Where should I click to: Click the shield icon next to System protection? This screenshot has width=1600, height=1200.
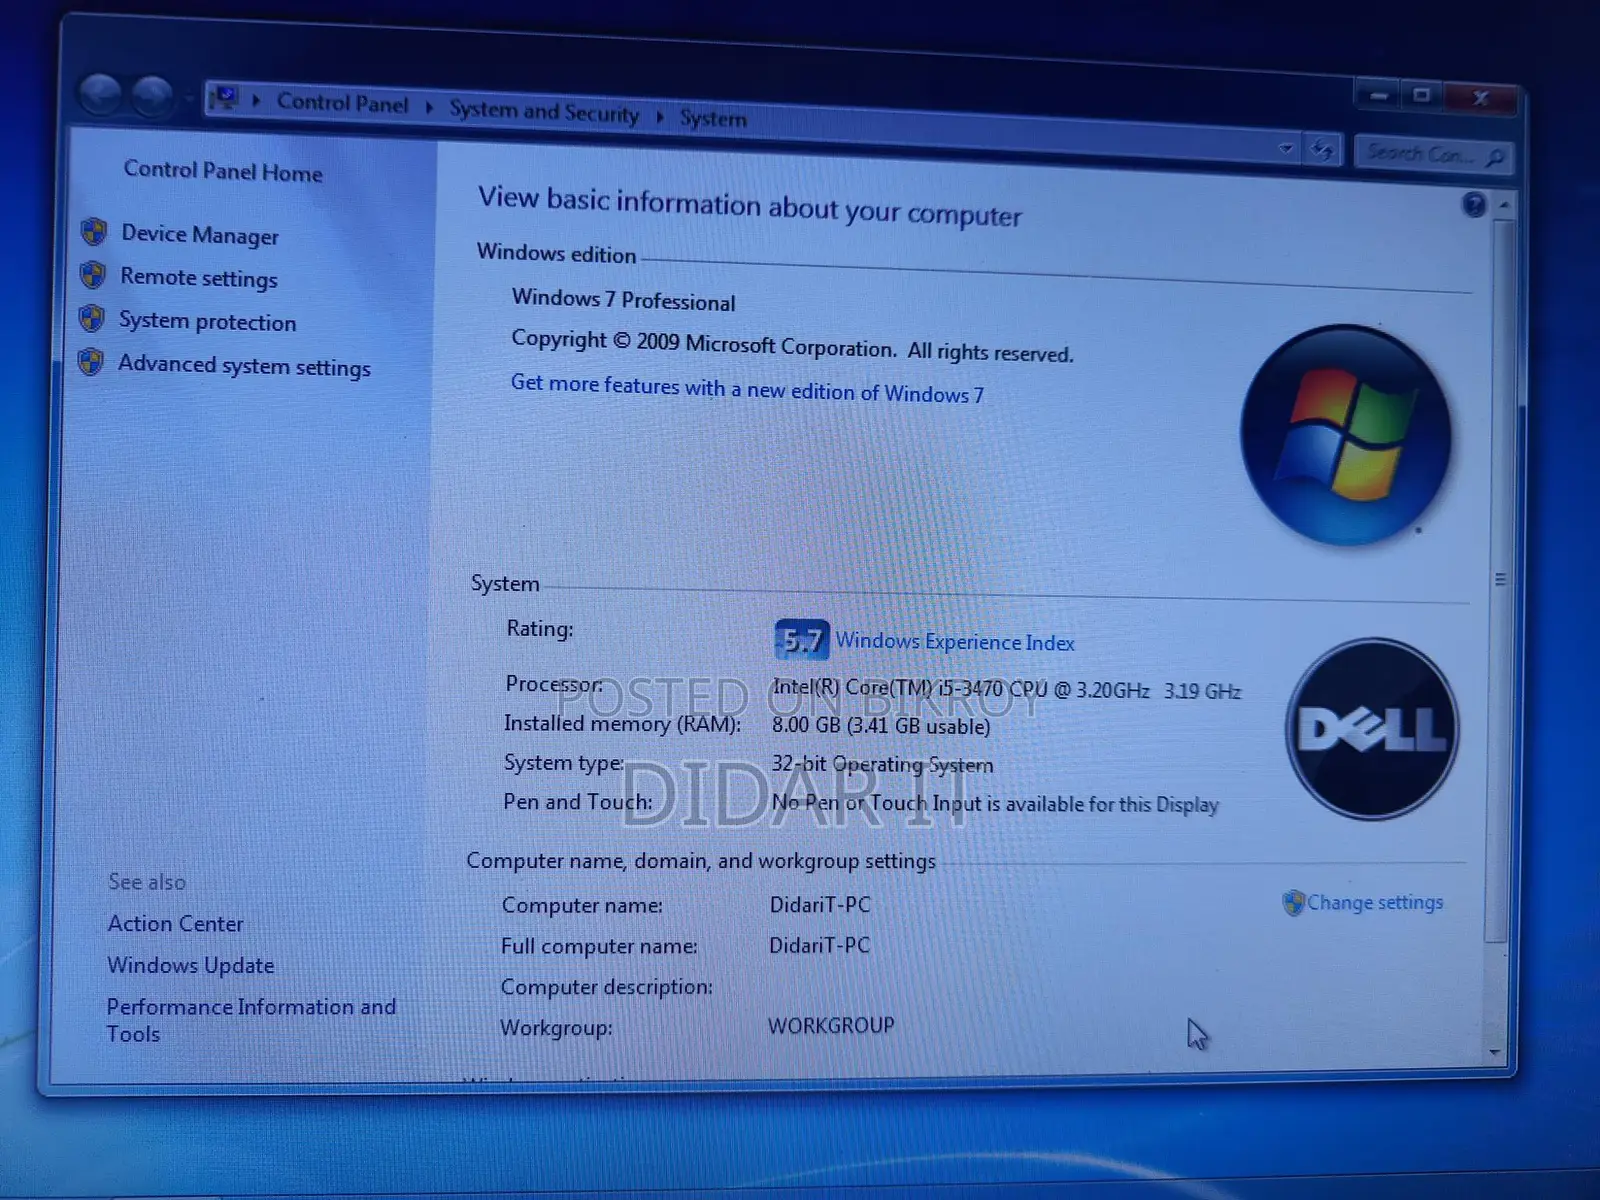92,319
